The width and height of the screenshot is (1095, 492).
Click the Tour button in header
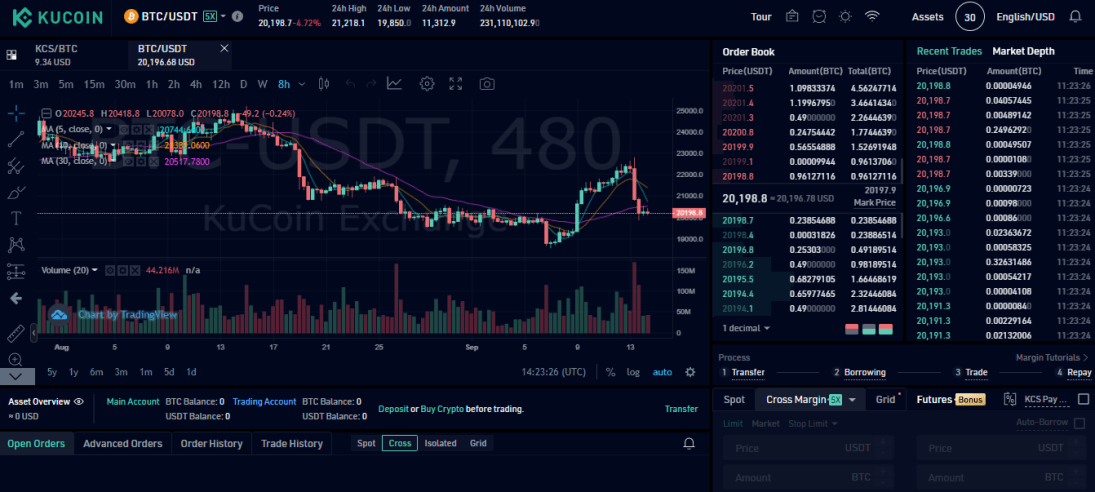761,17
